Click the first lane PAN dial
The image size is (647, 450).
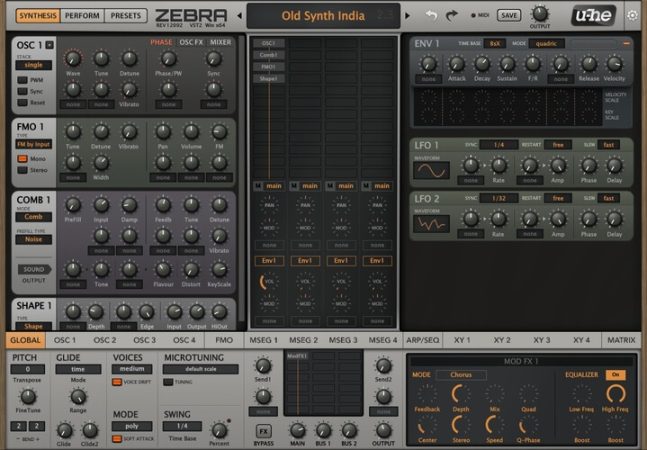269,205
